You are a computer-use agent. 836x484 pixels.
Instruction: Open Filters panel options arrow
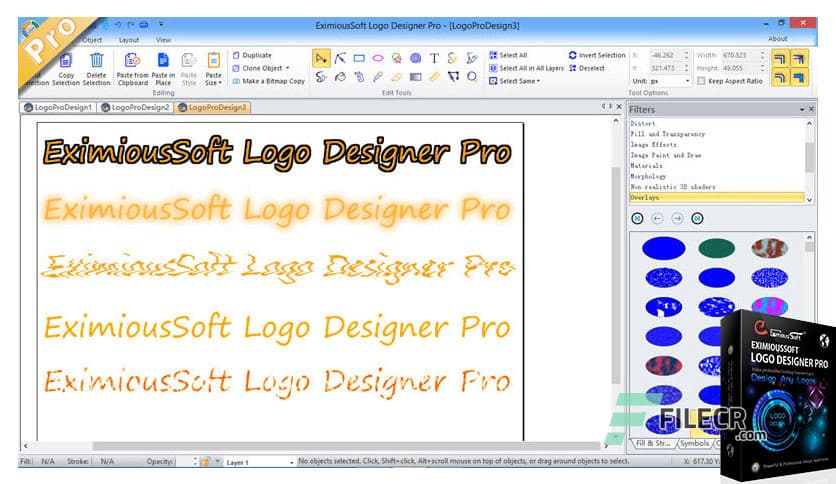[802, 109]
